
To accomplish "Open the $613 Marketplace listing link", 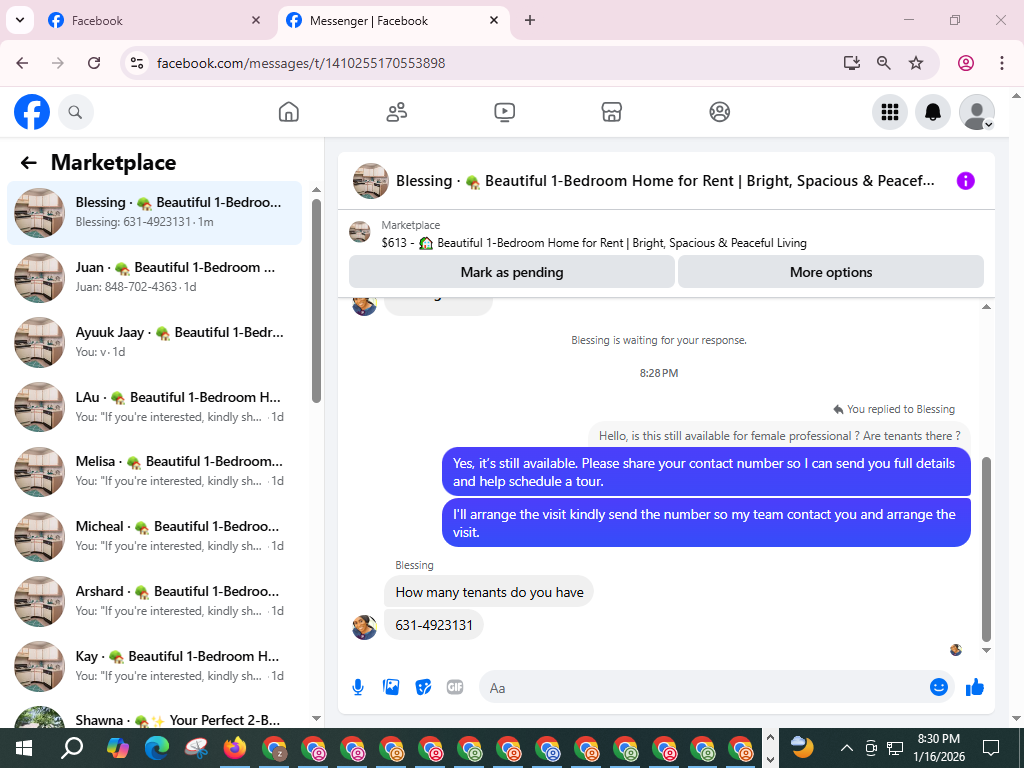I will click(x=594, y=243).
